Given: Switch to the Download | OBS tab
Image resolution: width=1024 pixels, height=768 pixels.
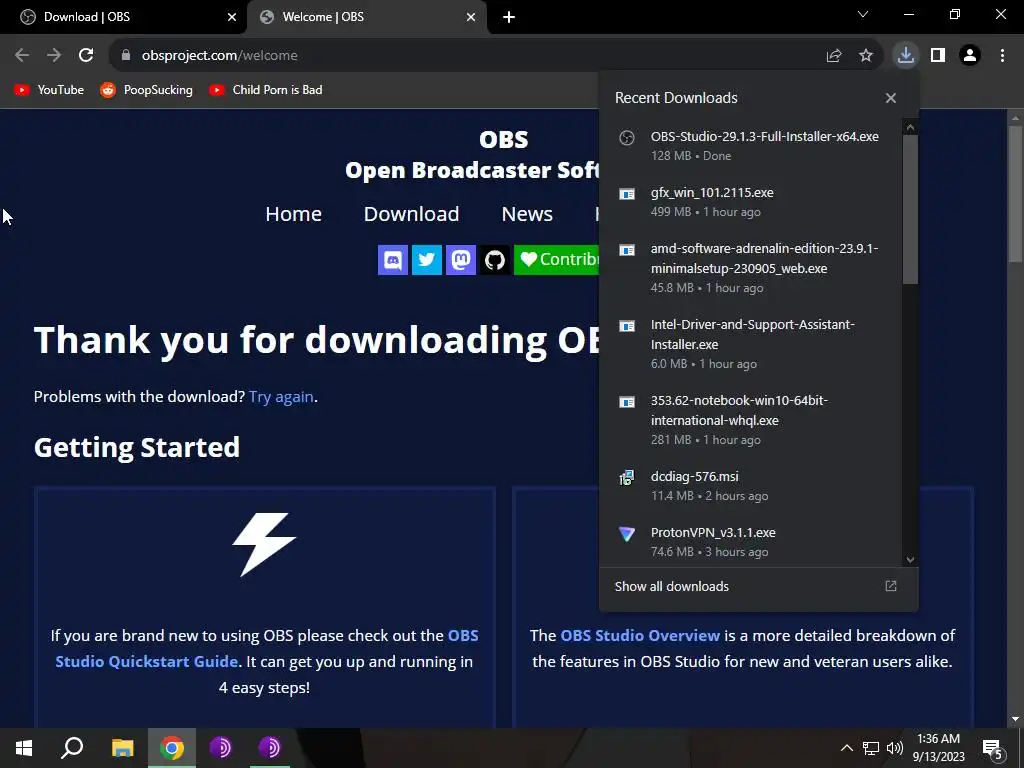Looking at the screenshot, I should tap(123, 17).
